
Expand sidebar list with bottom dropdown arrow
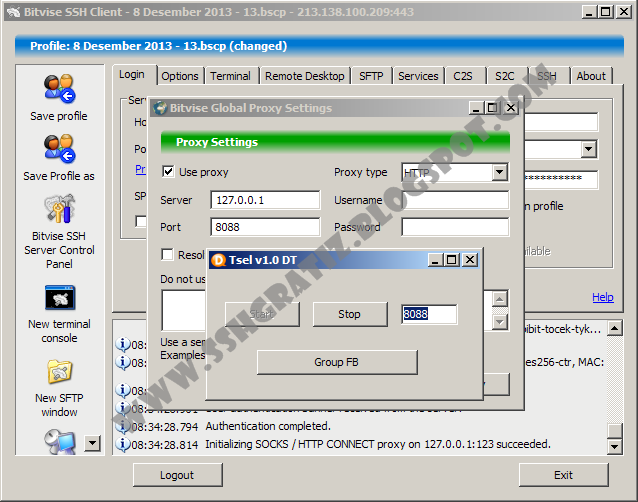pyautogui.click(x=92, y=443)
